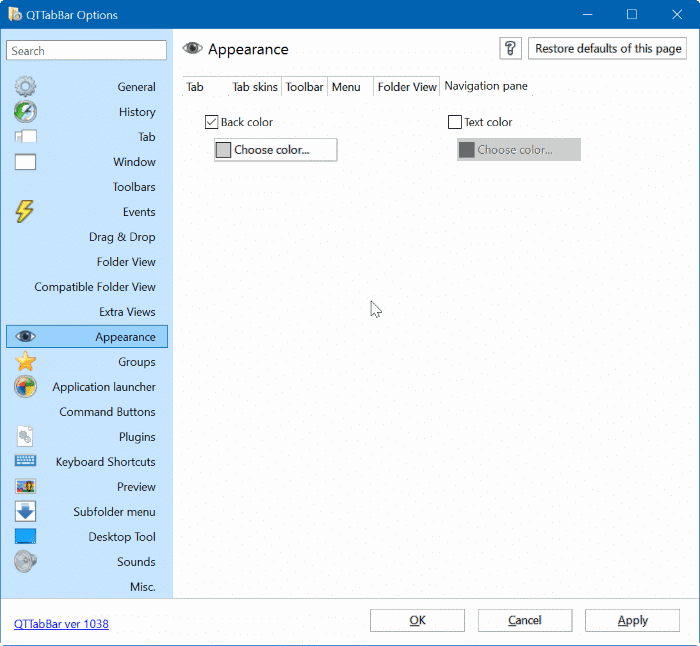Uncheck the Back color checkbox
Screen dimensions: 700x646
211,122
